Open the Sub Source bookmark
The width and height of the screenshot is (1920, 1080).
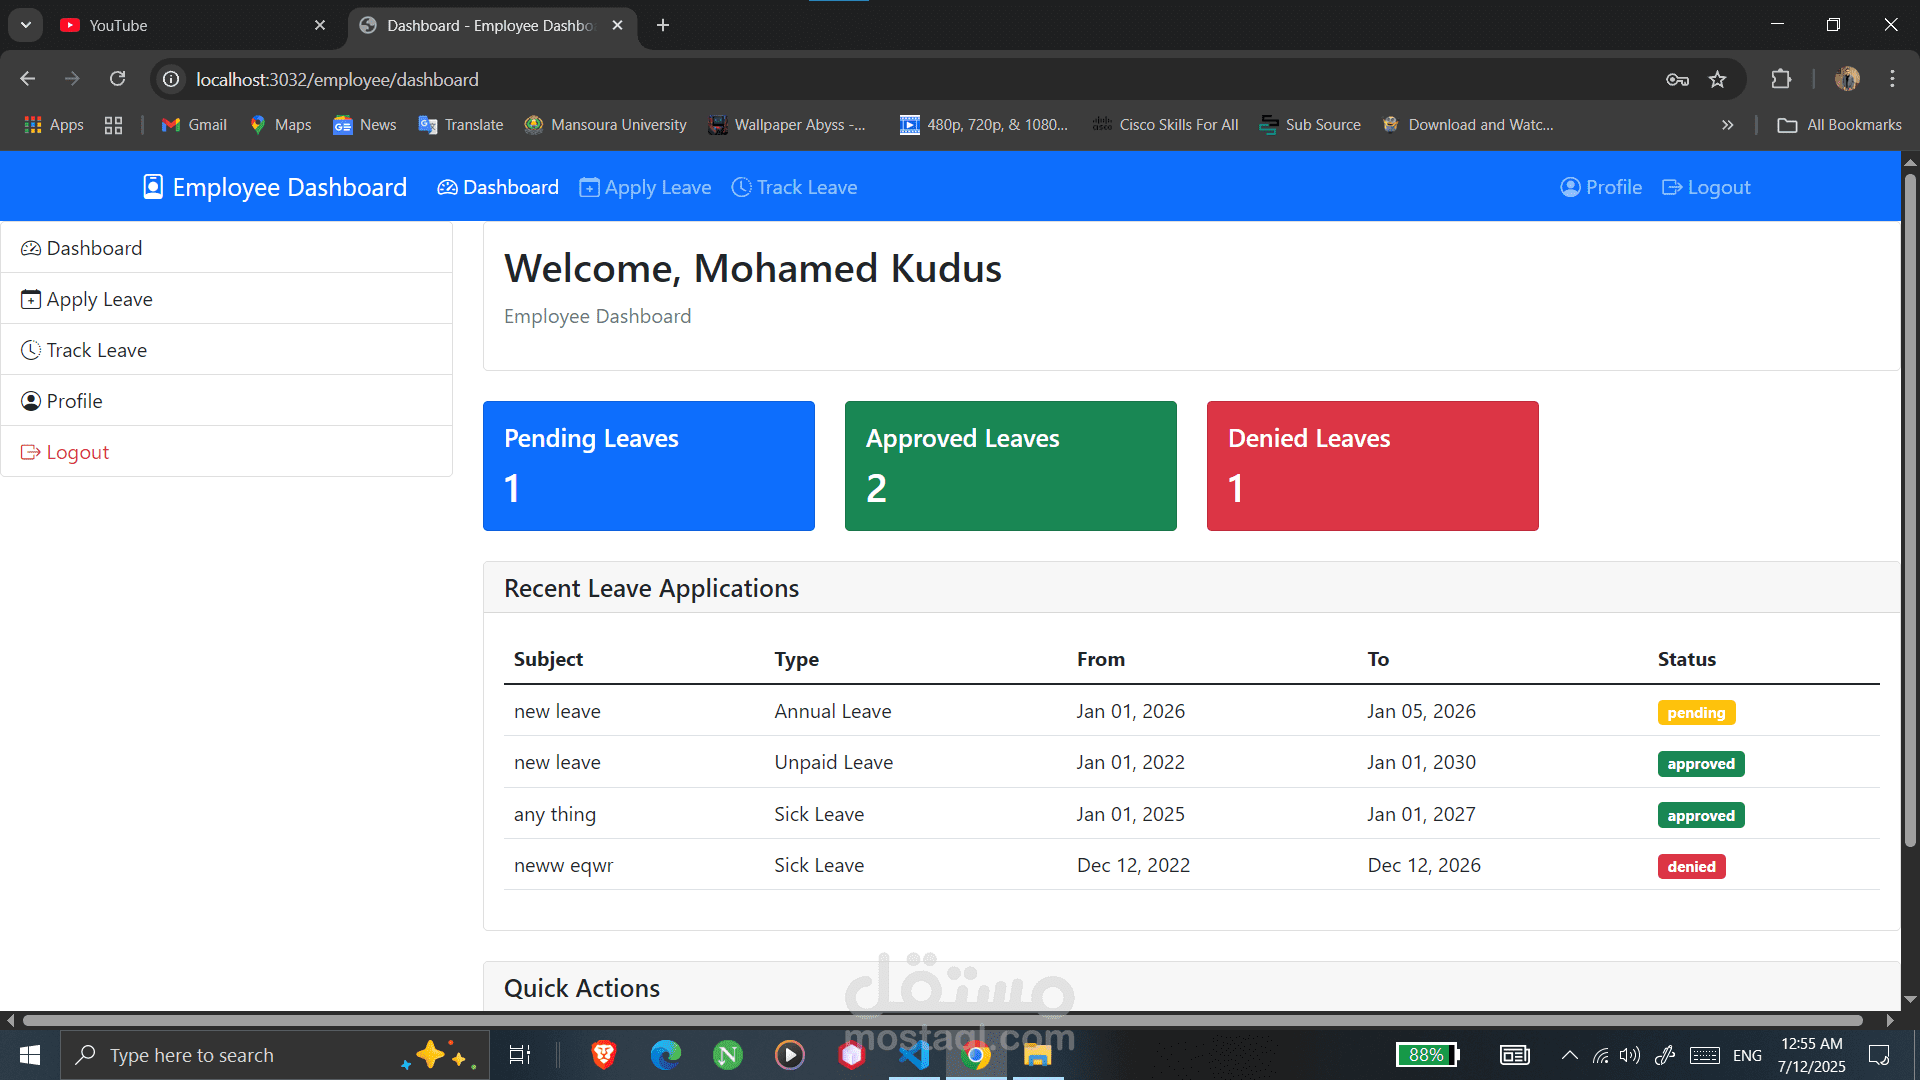click(x=1310, y=125)
